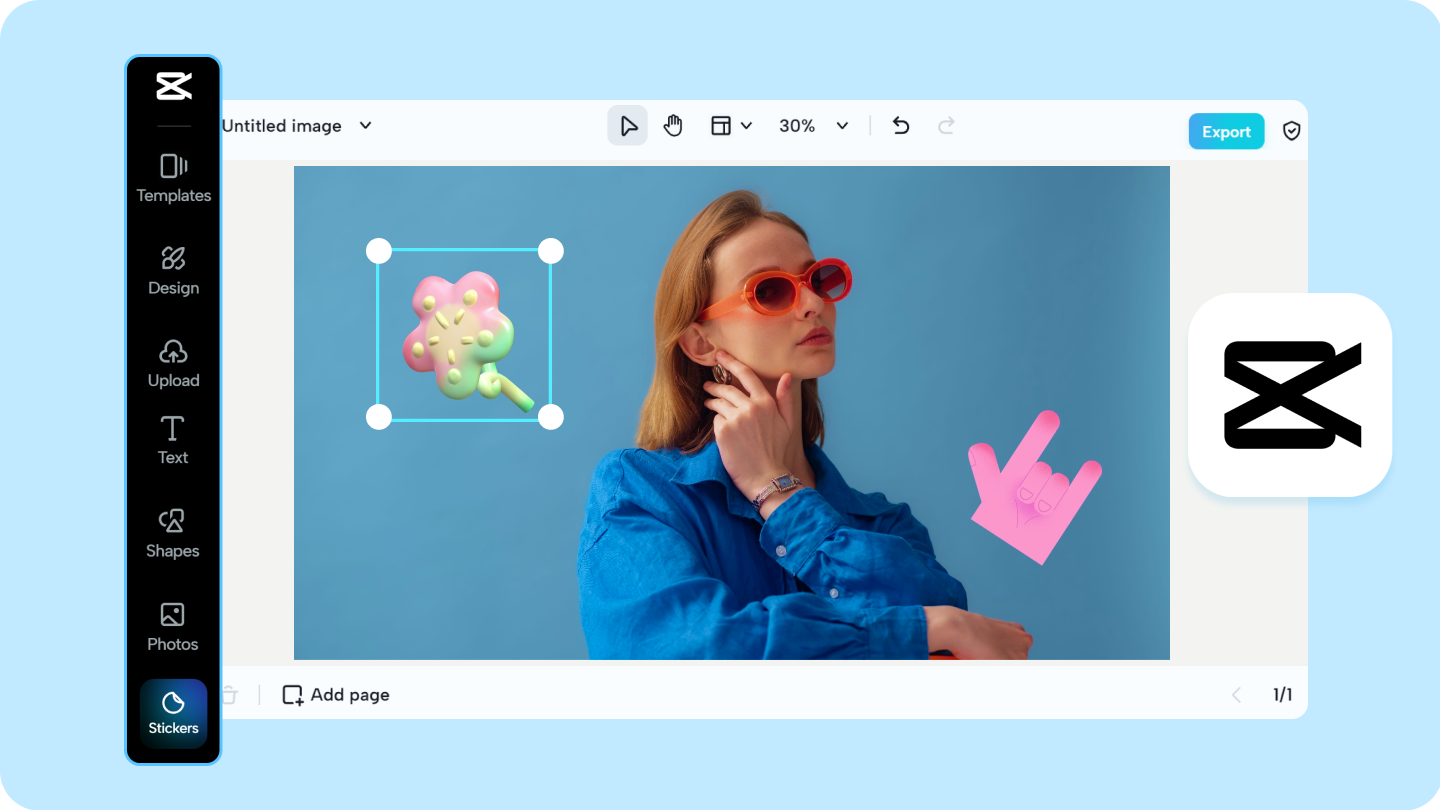Expand the zoom level dropdown arrow
The width and height of the screenshot is (1440, 810).
[842, 126]
